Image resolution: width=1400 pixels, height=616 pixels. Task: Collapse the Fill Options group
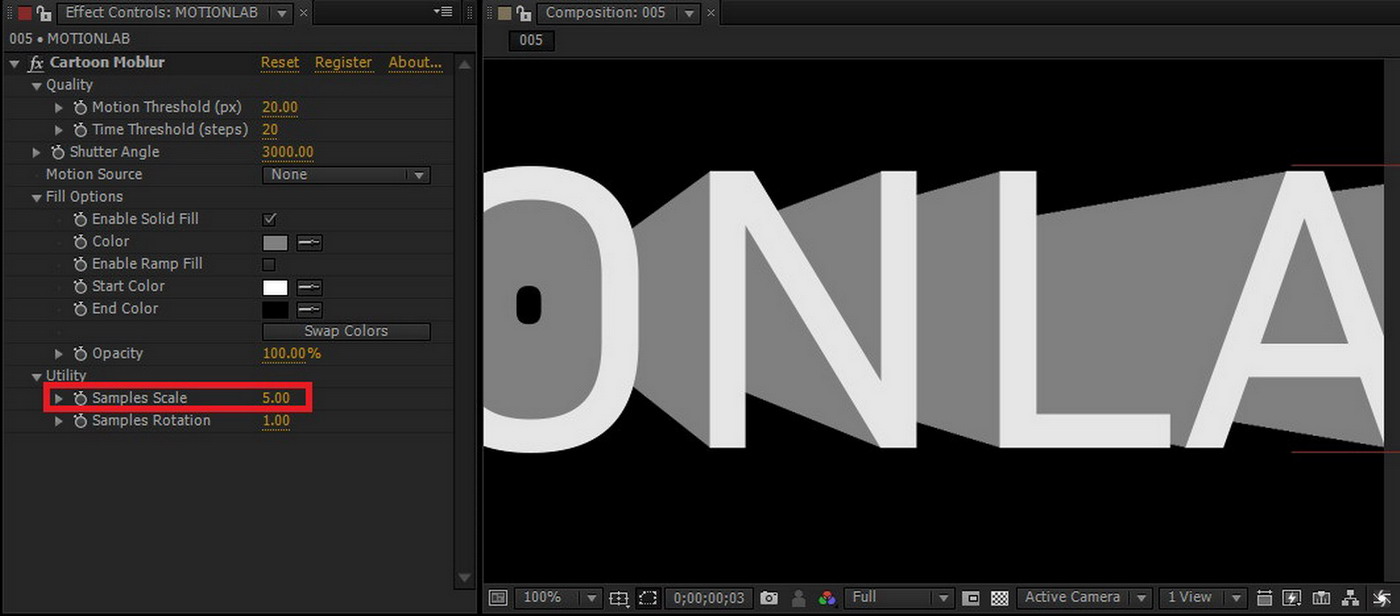(x=37, y=197)
